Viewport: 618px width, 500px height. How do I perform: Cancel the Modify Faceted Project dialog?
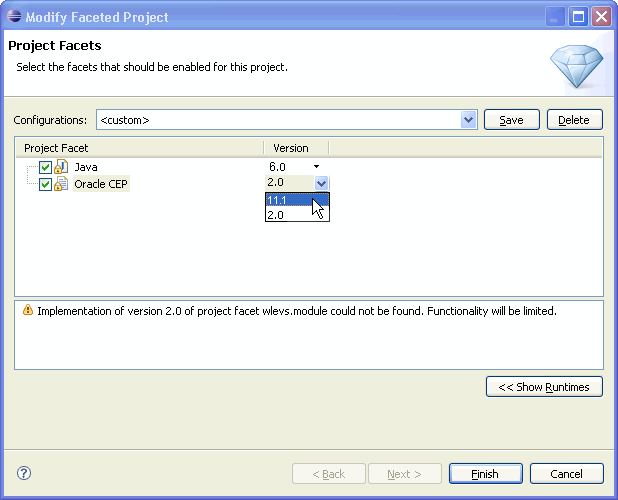point(566,474)
